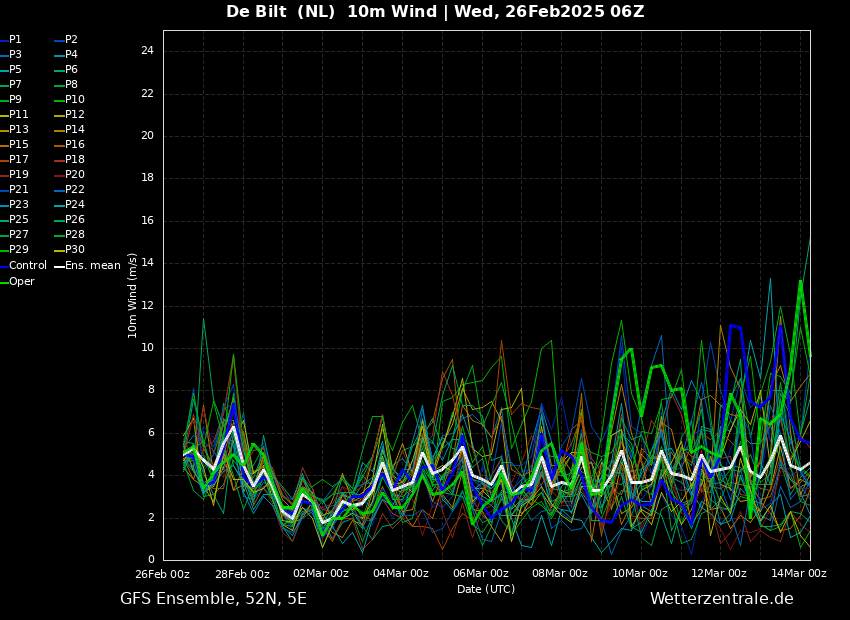Viewport: 850px width, 620px height.
Task: Click the Date (UTC) axis title
Action: pyautogui.click(x=486, y=589)
